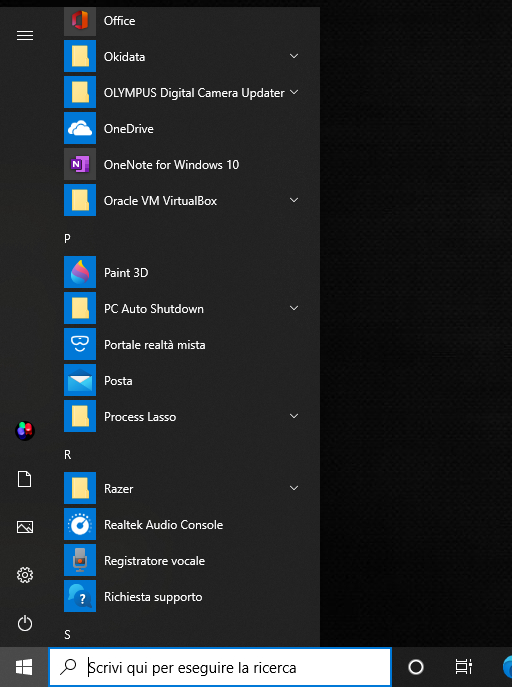Click the Cortana circle icon on taskbar
Image resolution: width=512 pixels, height=687 pixels.
[416, 667]
